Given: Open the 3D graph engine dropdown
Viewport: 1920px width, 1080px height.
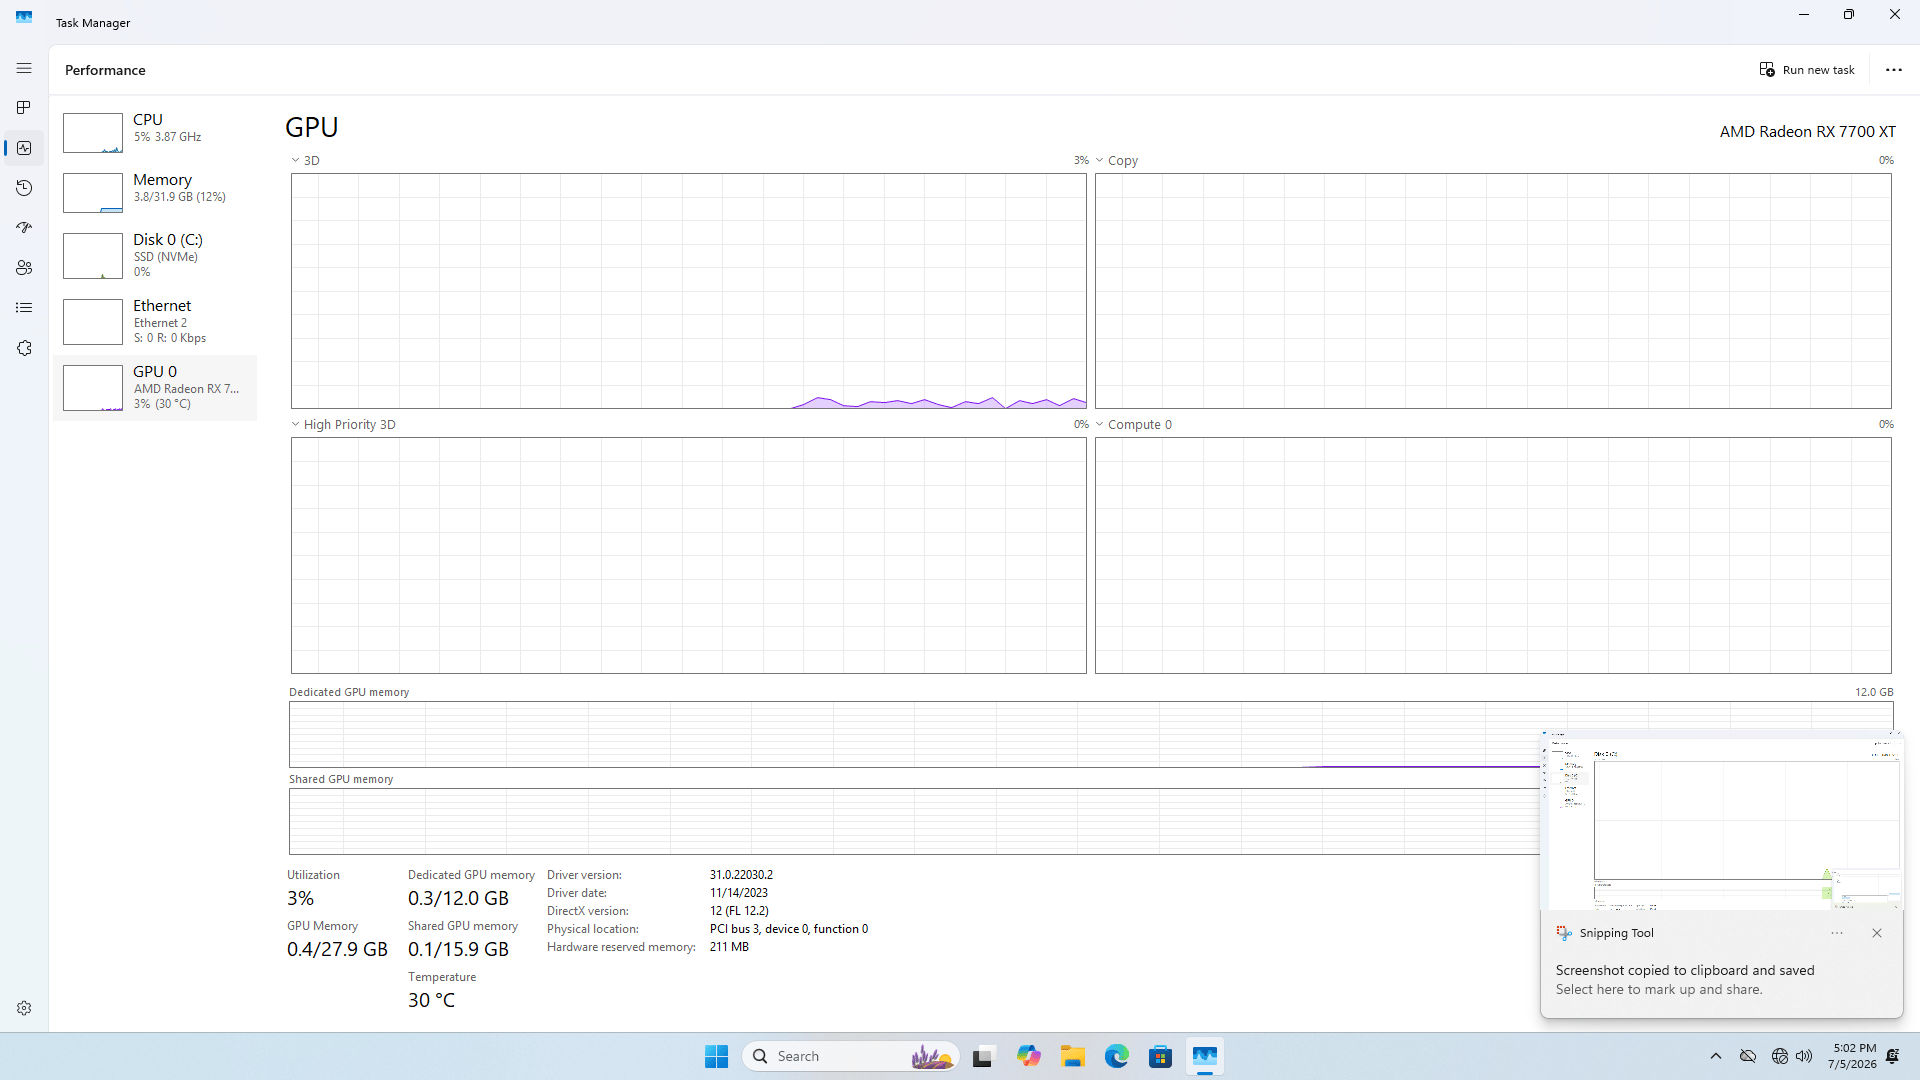Looking at the screenshot, I should (305, 160).
